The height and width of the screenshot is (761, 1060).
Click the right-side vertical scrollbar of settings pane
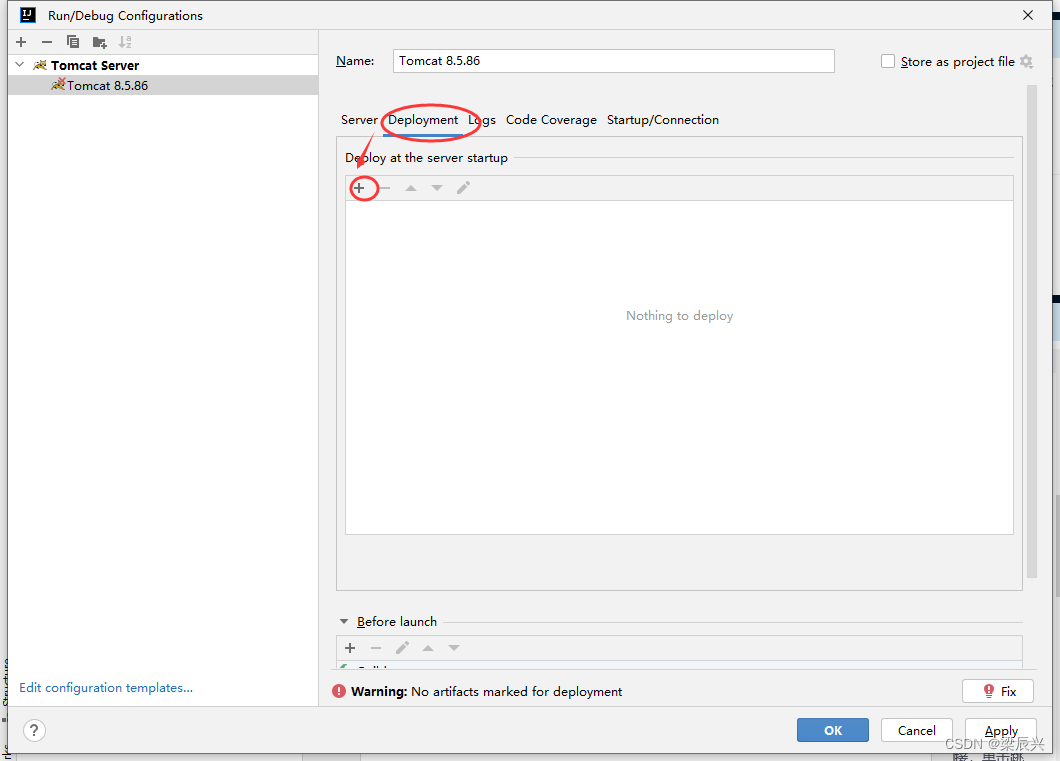coord(1032,331)
